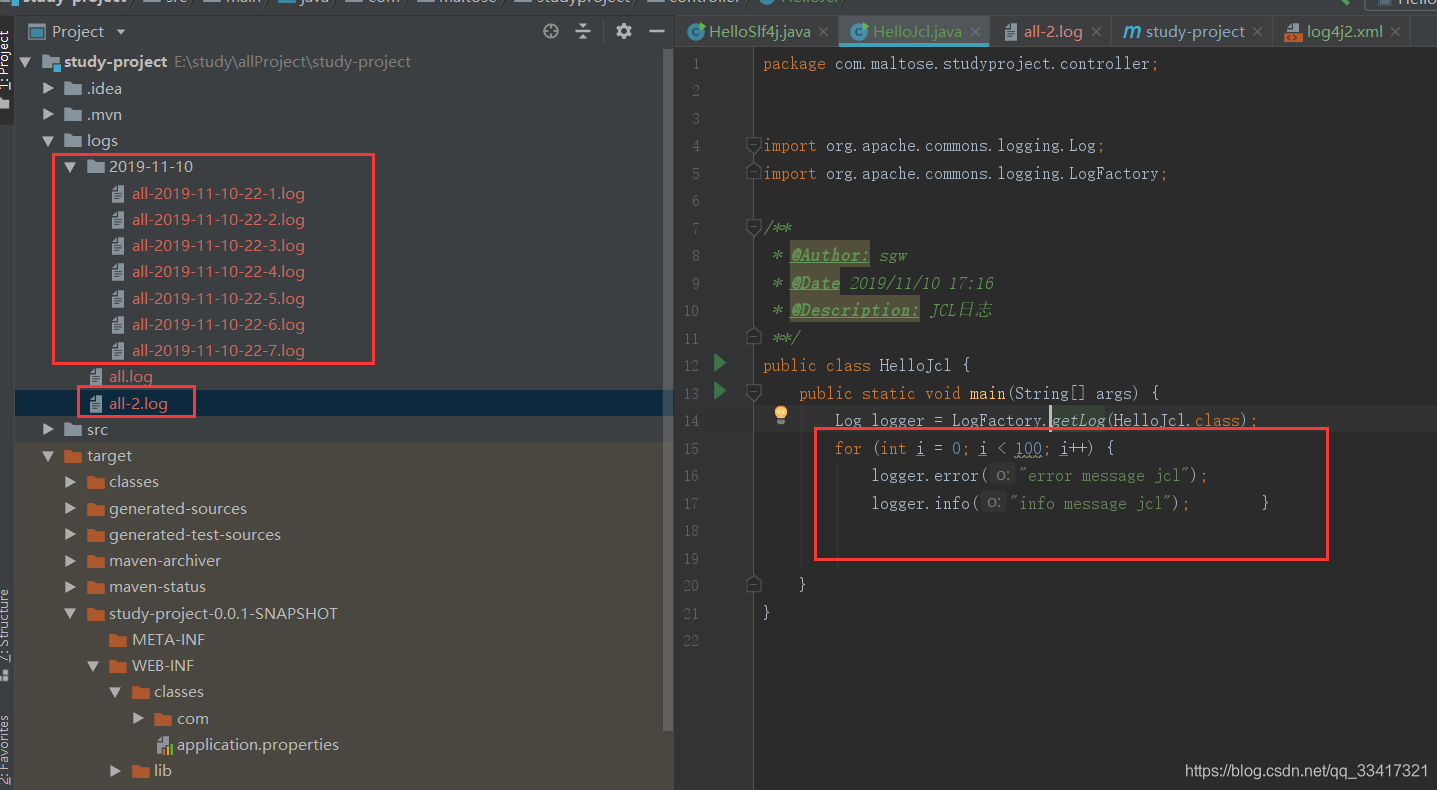
Task: Select the META-INF folder
Action: pyautogui.click(x=168, y=639)
